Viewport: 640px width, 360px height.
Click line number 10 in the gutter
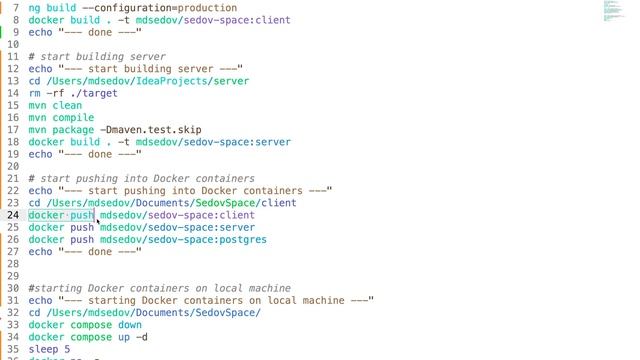[13, 44]
